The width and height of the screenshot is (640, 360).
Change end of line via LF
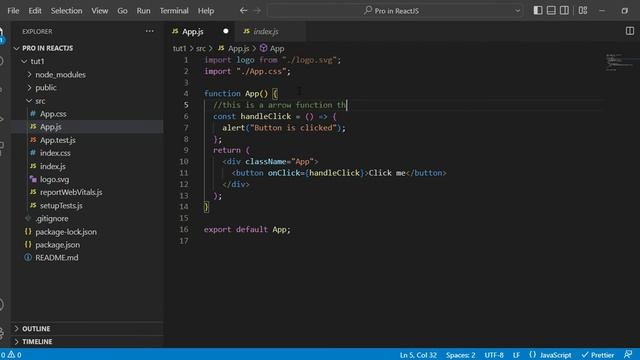point(516,355)
